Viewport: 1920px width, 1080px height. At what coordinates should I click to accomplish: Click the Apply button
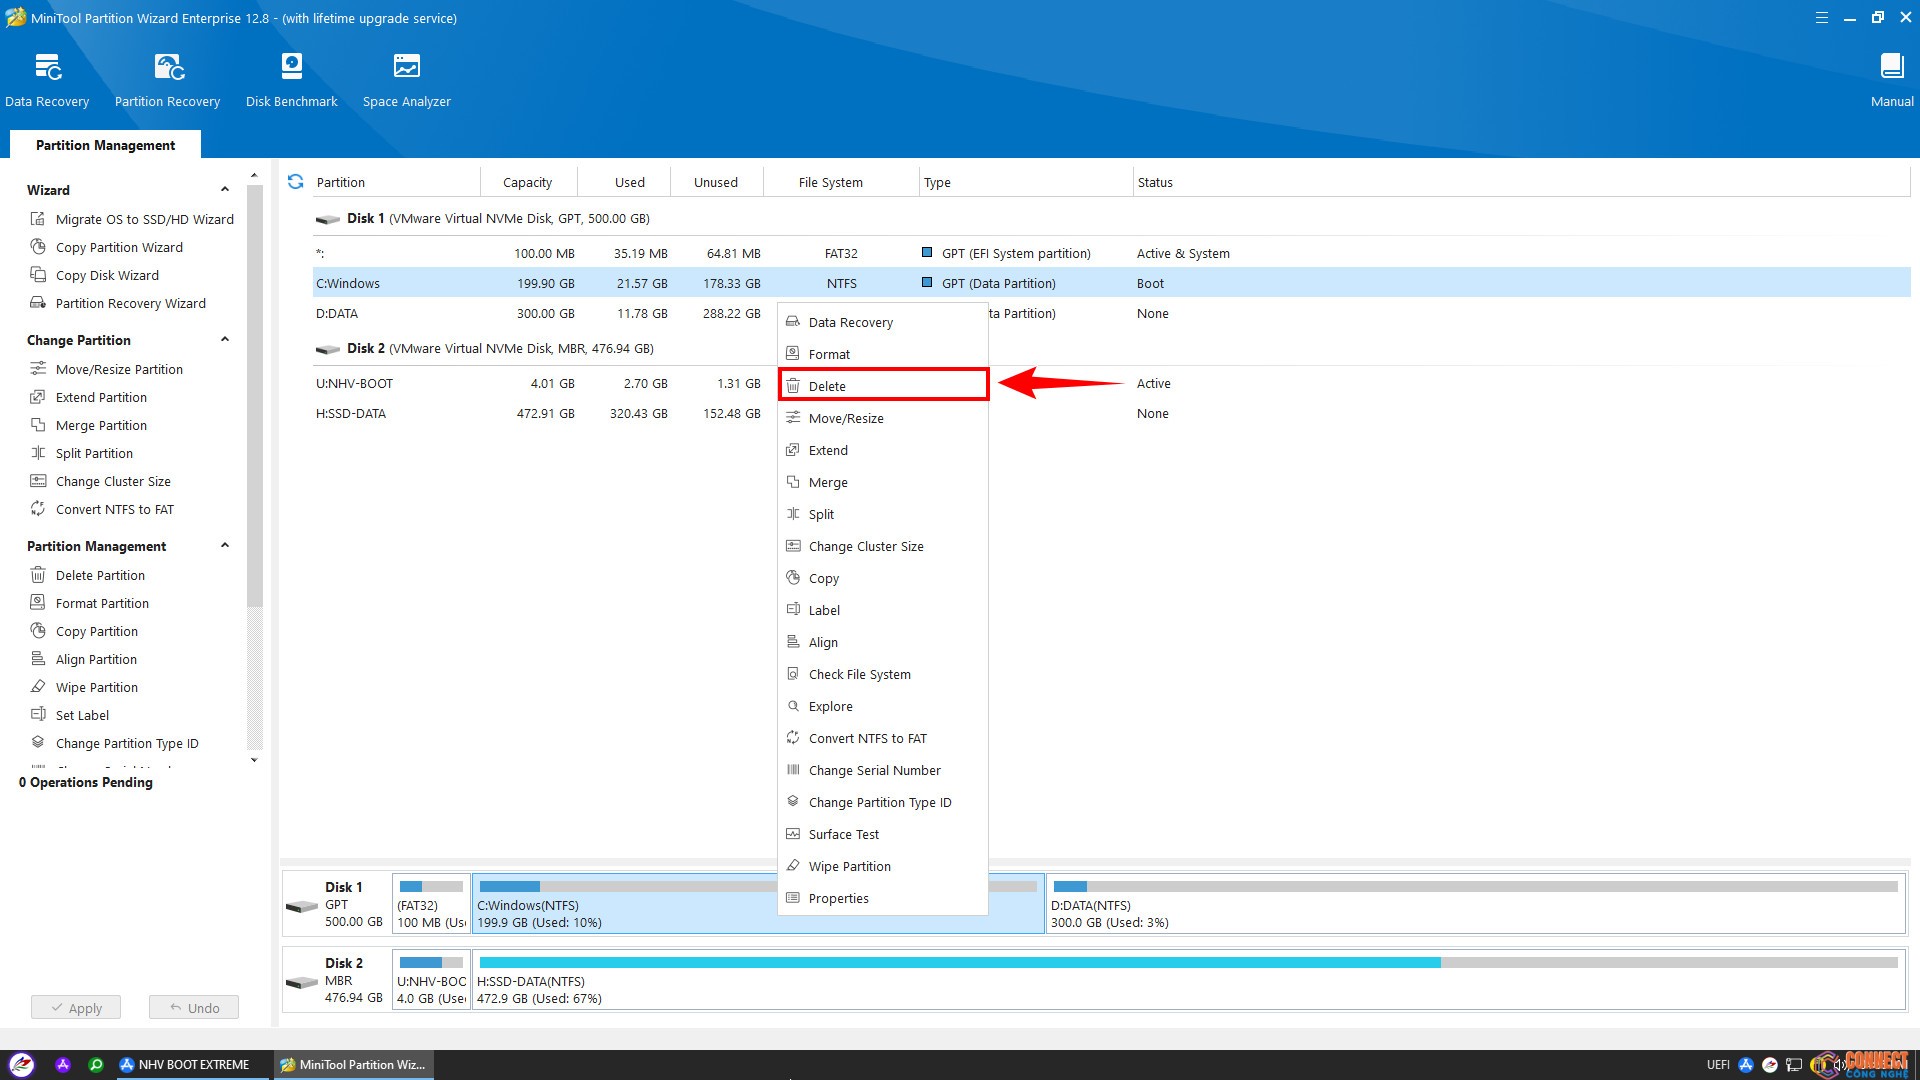(76, 1007)
